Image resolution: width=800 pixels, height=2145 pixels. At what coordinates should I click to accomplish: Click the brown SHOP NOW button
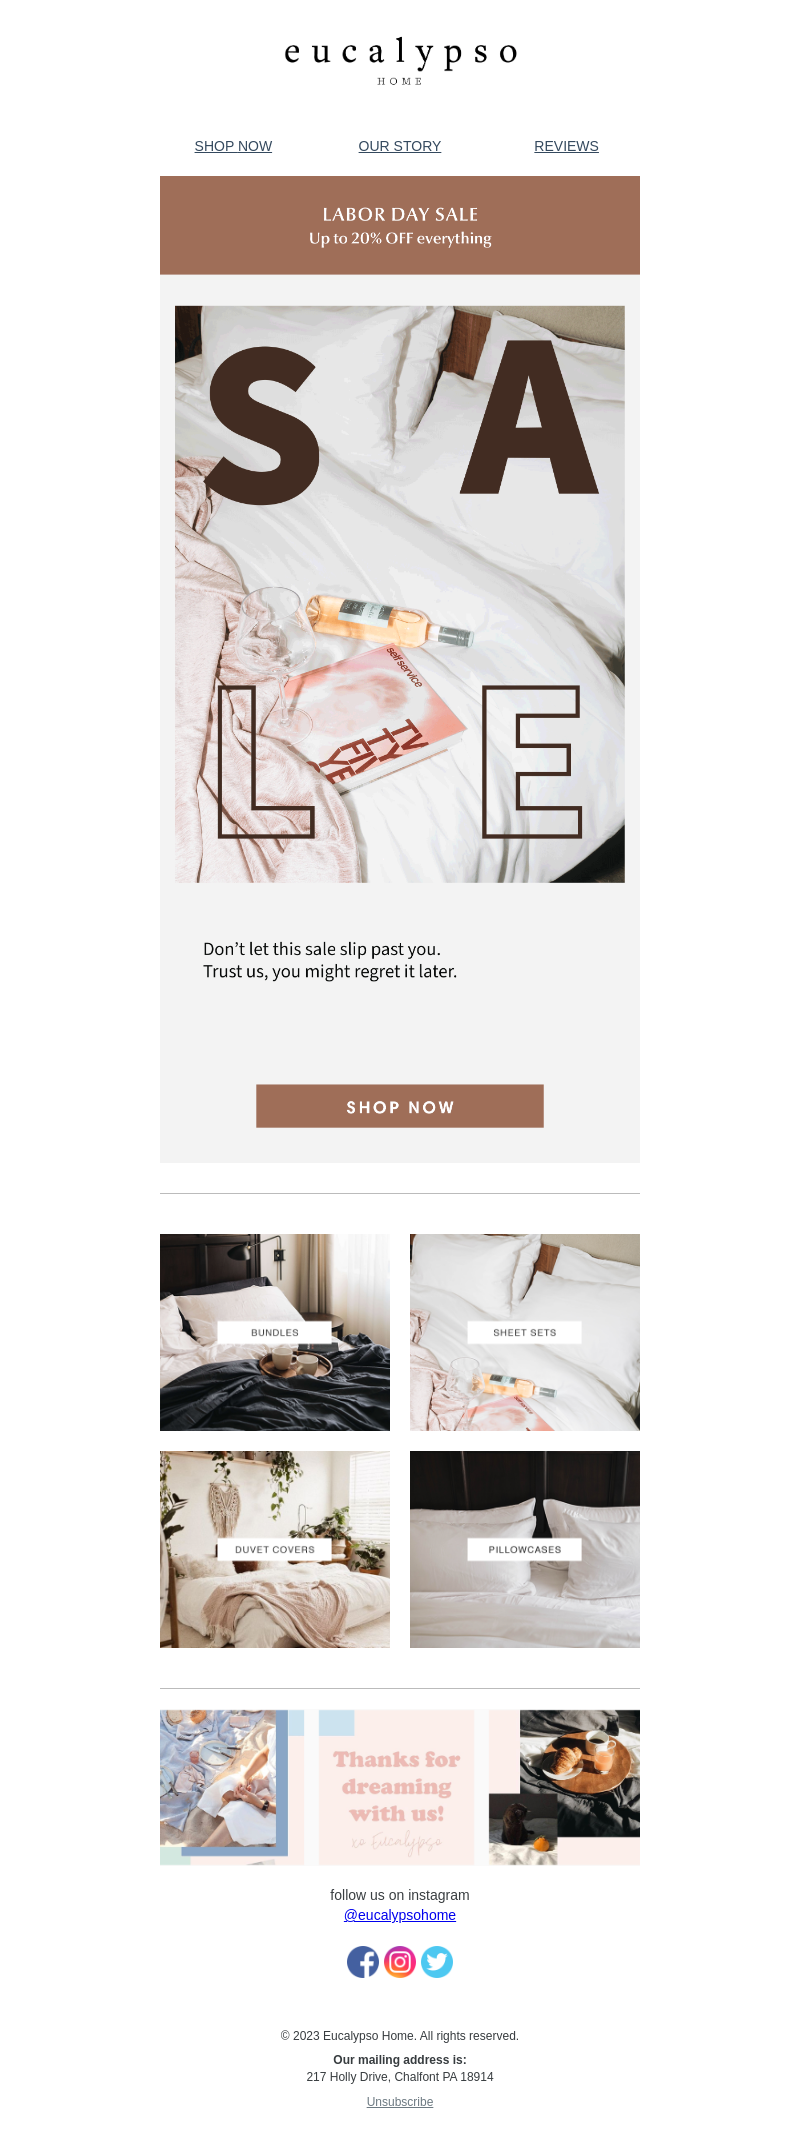(x=400, y=1106)
